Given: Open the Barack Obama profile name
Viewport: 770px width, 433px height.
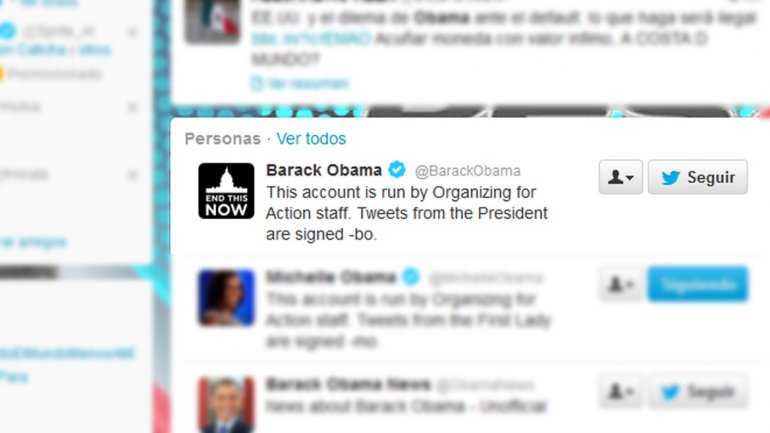Looking at the screenshot, I should pyautogui.click(x=324, y=170).
